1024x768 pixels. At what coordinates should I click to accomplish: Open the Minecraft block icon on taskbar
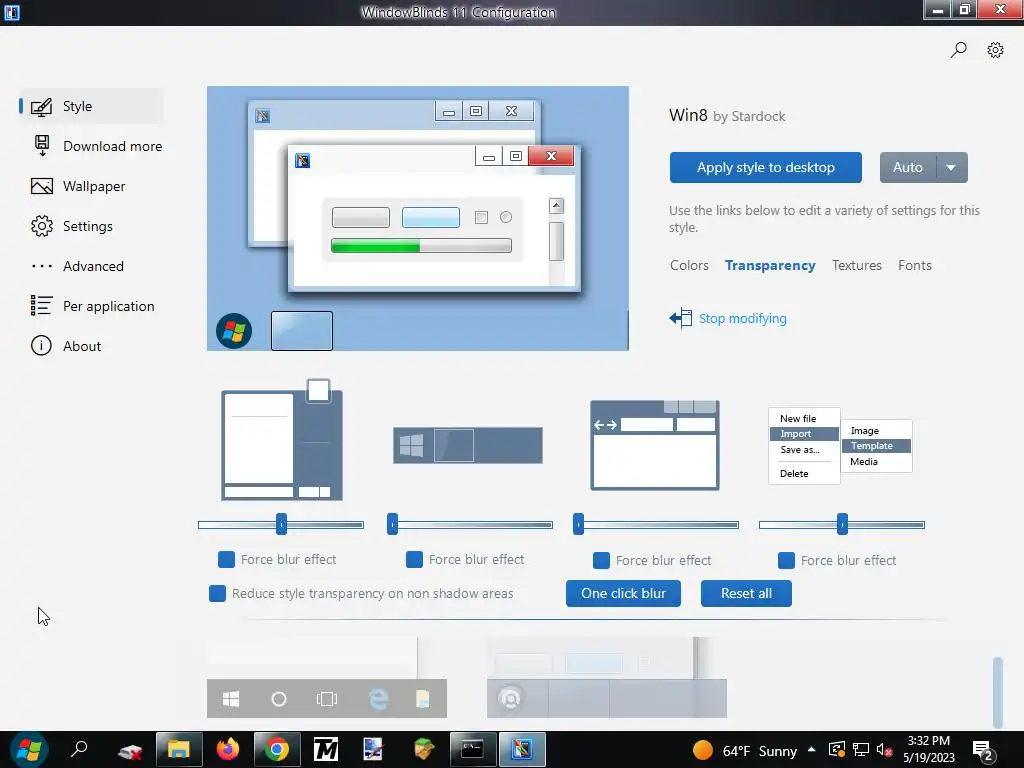coord(424,749)
